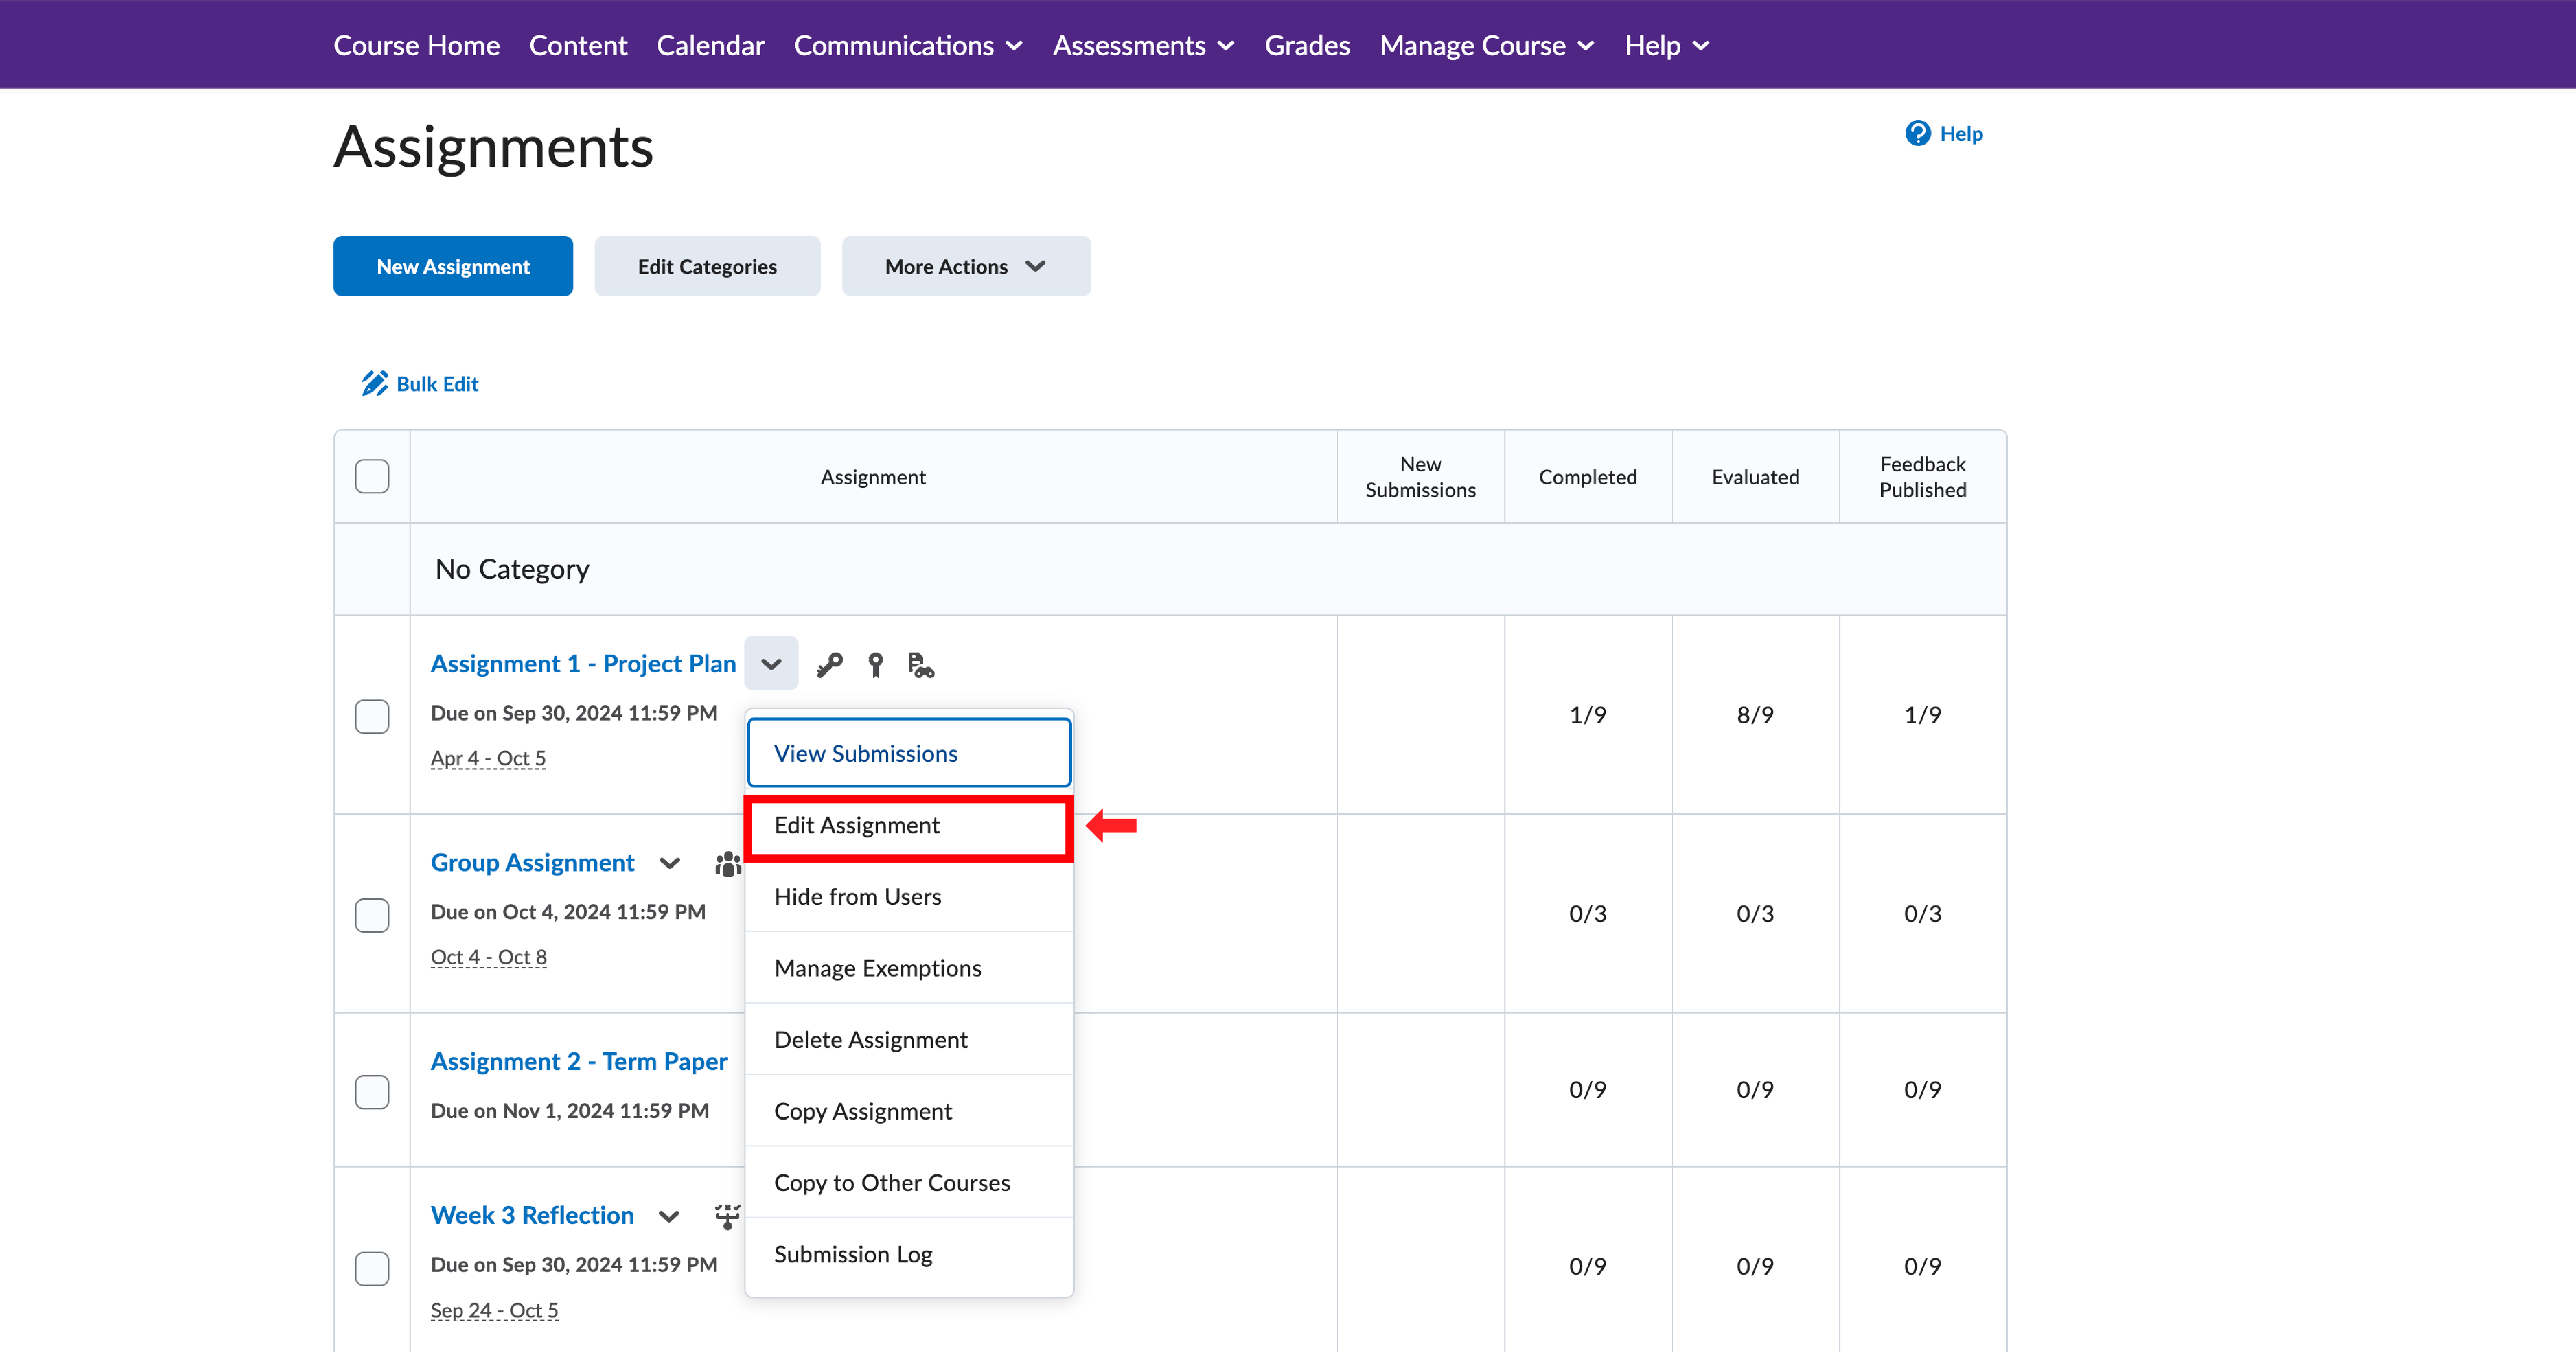Select the checkbox for Group Assignment

tap(372, 915)
